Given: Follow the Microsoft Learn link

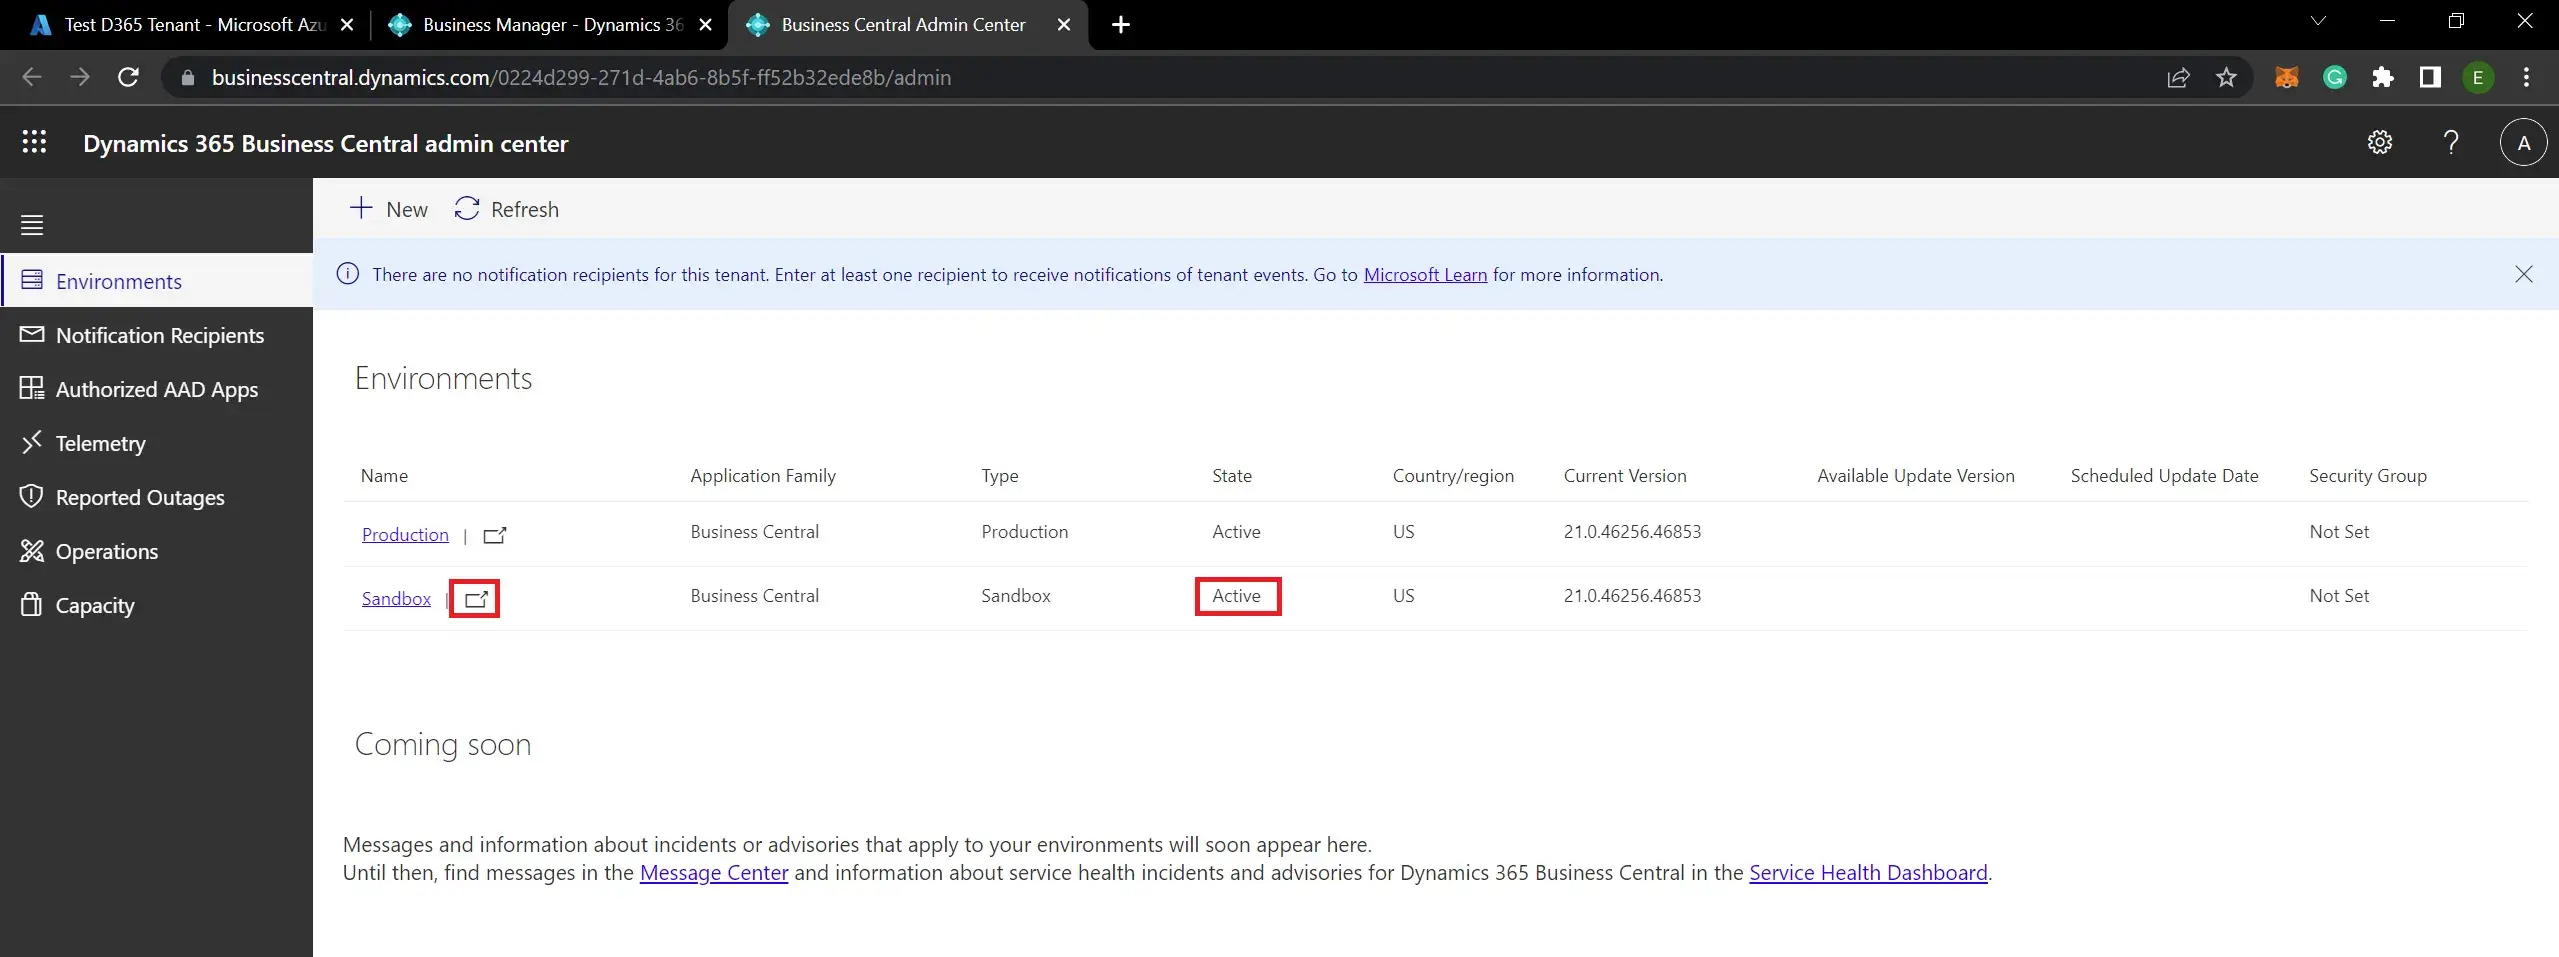Looking at the screenshot, I should (x=1425, y=274).
